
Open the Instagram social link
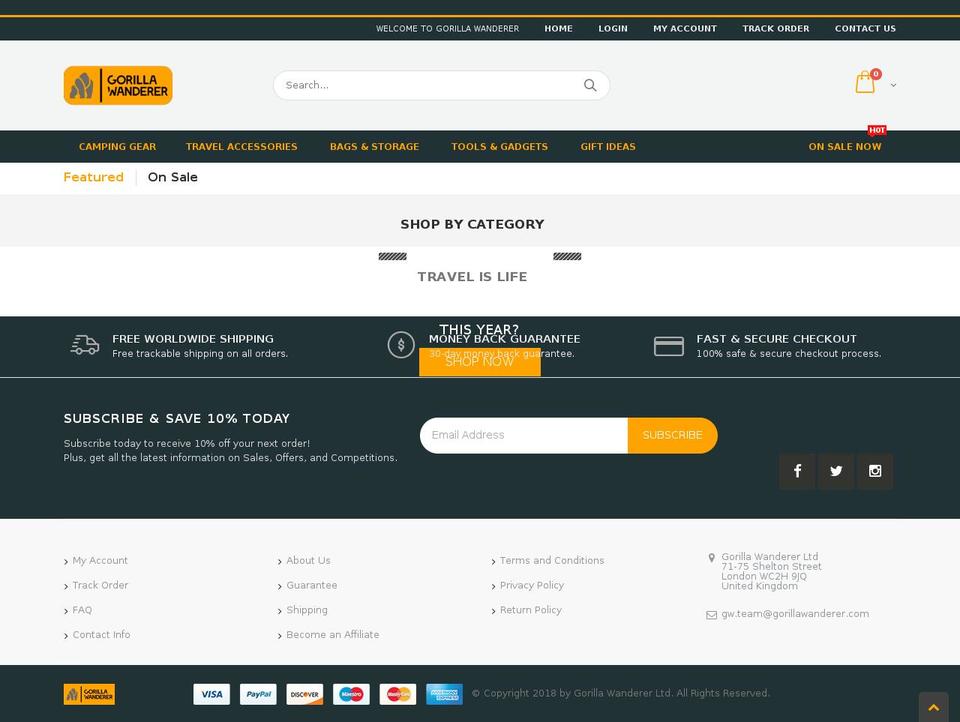click(x=875, y=471)
